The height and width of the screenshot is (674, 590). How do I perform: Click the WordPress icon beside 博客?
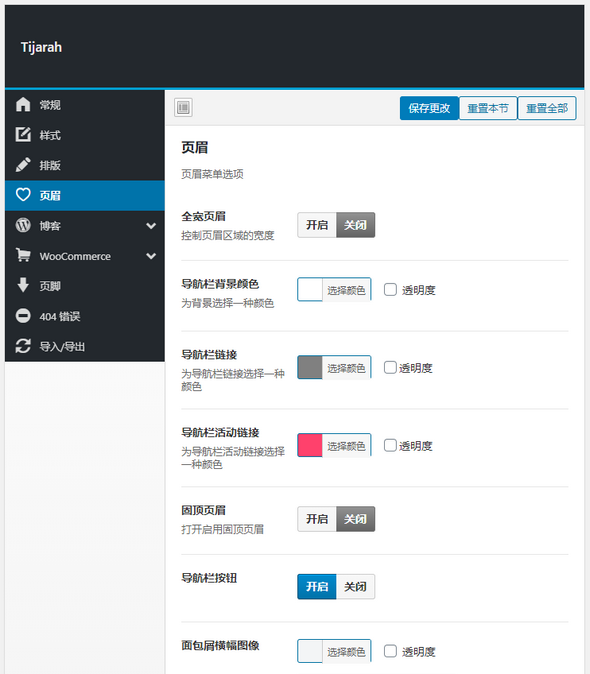point(23,225)
